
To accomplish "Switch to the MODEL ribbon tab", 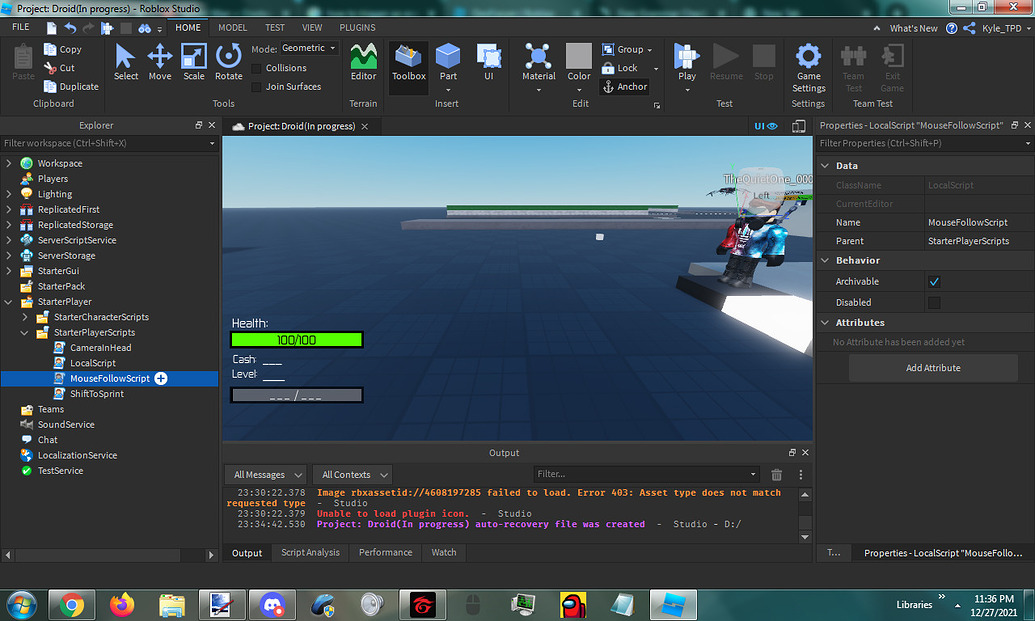I will pos(232,28).
